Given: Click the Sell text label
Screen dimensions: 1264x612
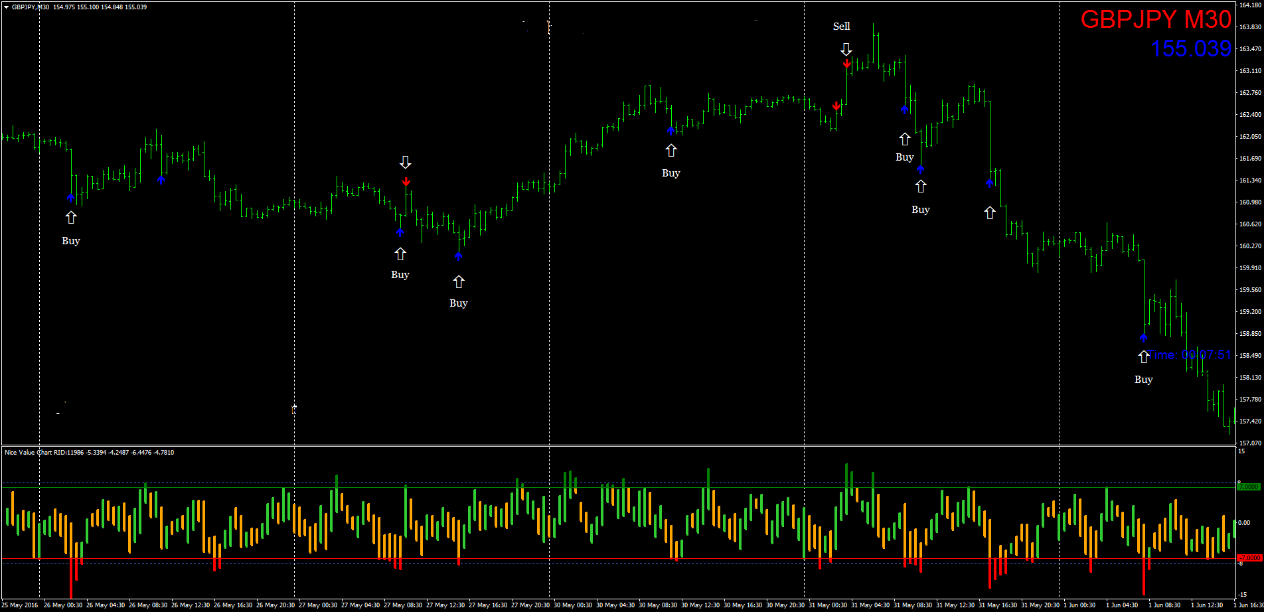Looking at the screenshot, I should click(842, 26).
